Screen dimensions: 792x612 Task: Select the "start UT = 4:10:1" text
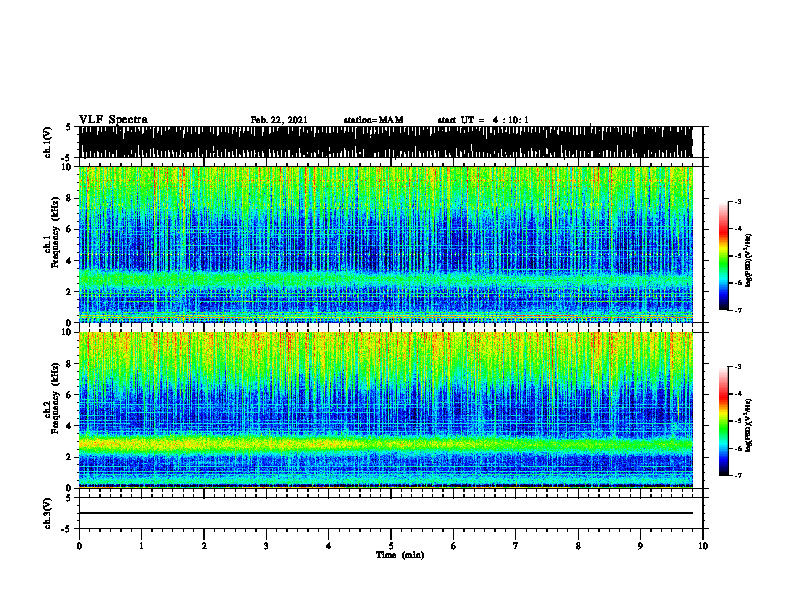pyautogui.click(x=483, y=120)
